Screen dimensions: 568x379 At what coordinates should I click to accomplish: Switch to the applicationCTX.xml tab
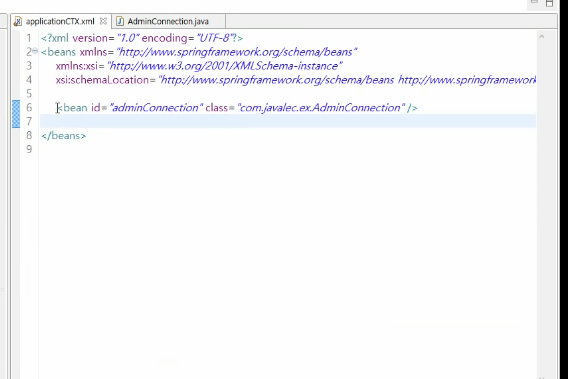tap(60, 21)
